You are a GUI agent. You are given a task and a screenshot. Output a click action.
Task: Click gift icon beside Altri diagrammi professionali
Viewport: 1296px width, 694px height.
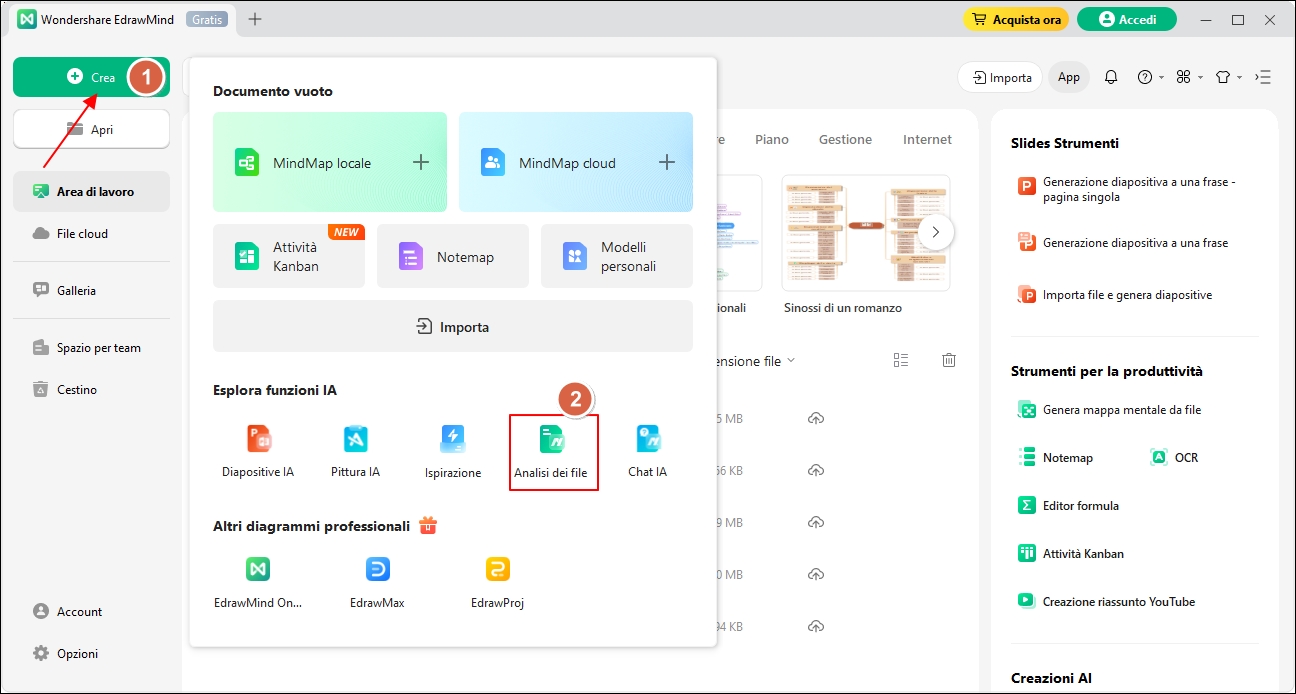pyautogui.click(x=428, y=525)
